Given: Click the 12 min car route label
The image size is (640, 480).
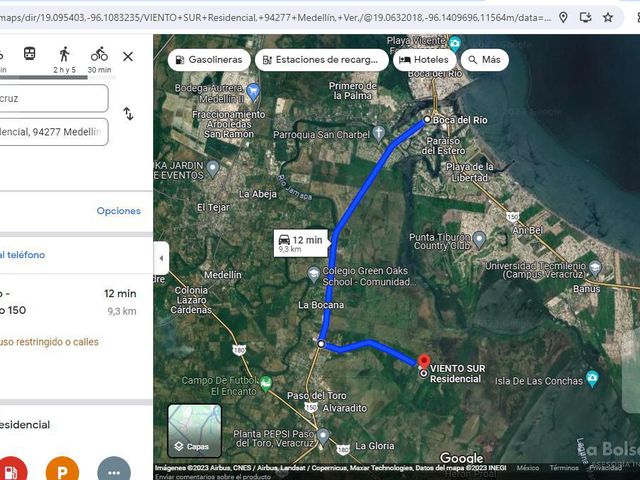Looking at the screenshot, I should [300, 243].
